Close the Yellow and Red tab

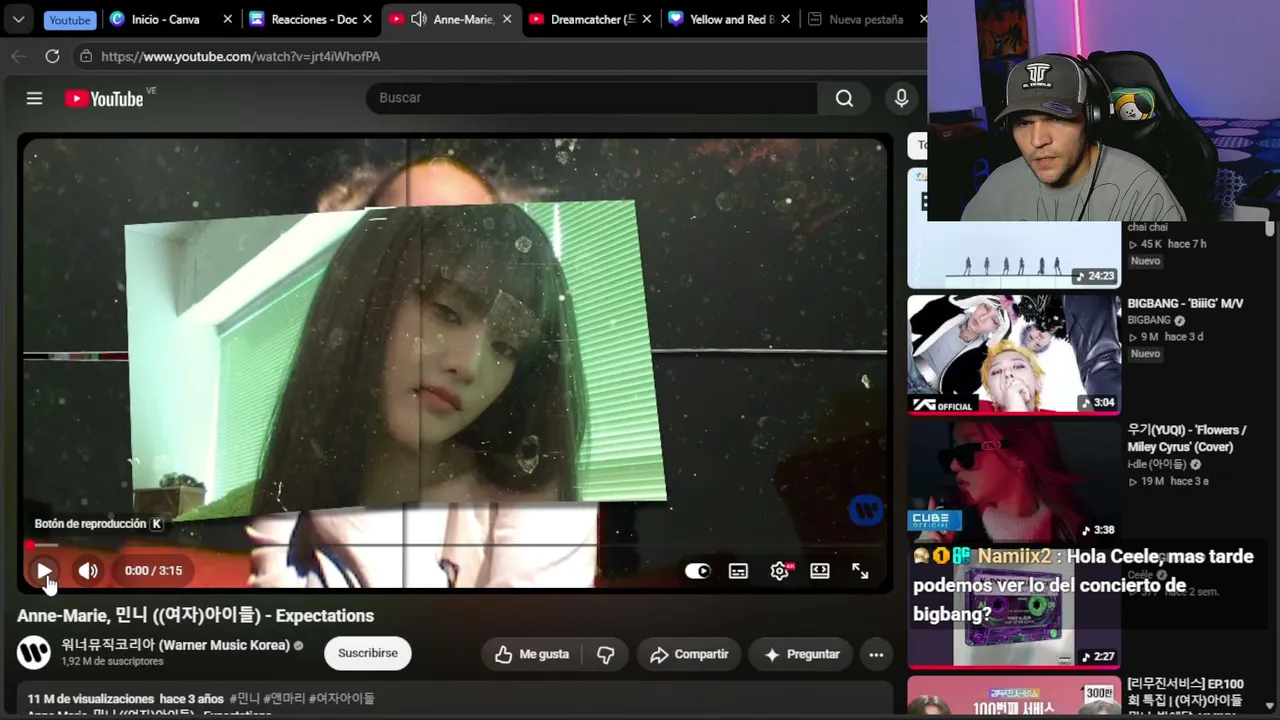pos(786,19)
